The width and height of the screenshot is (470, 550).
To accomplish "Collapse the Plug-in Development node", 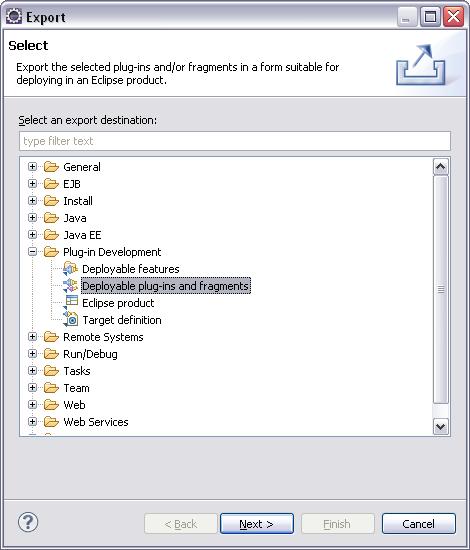I will click(32, 252).
